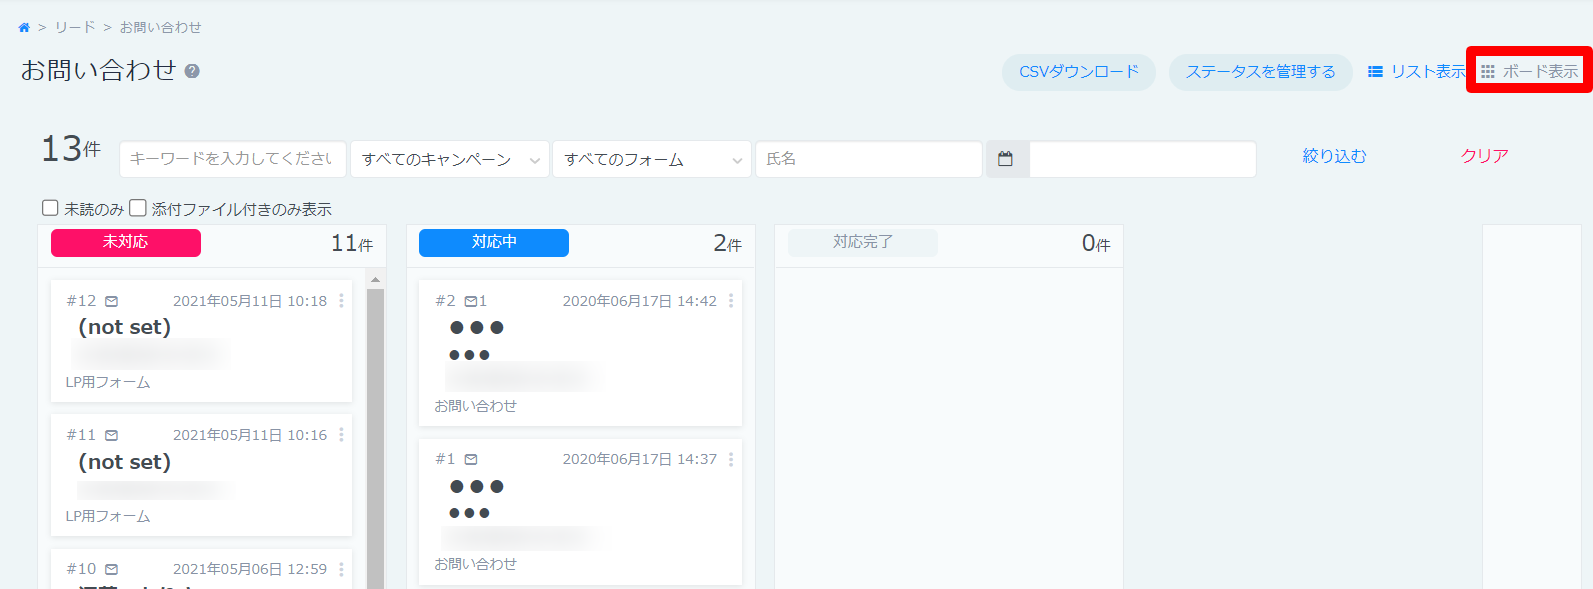Open the help icon beside お問い合わせ title

point(192,71)
